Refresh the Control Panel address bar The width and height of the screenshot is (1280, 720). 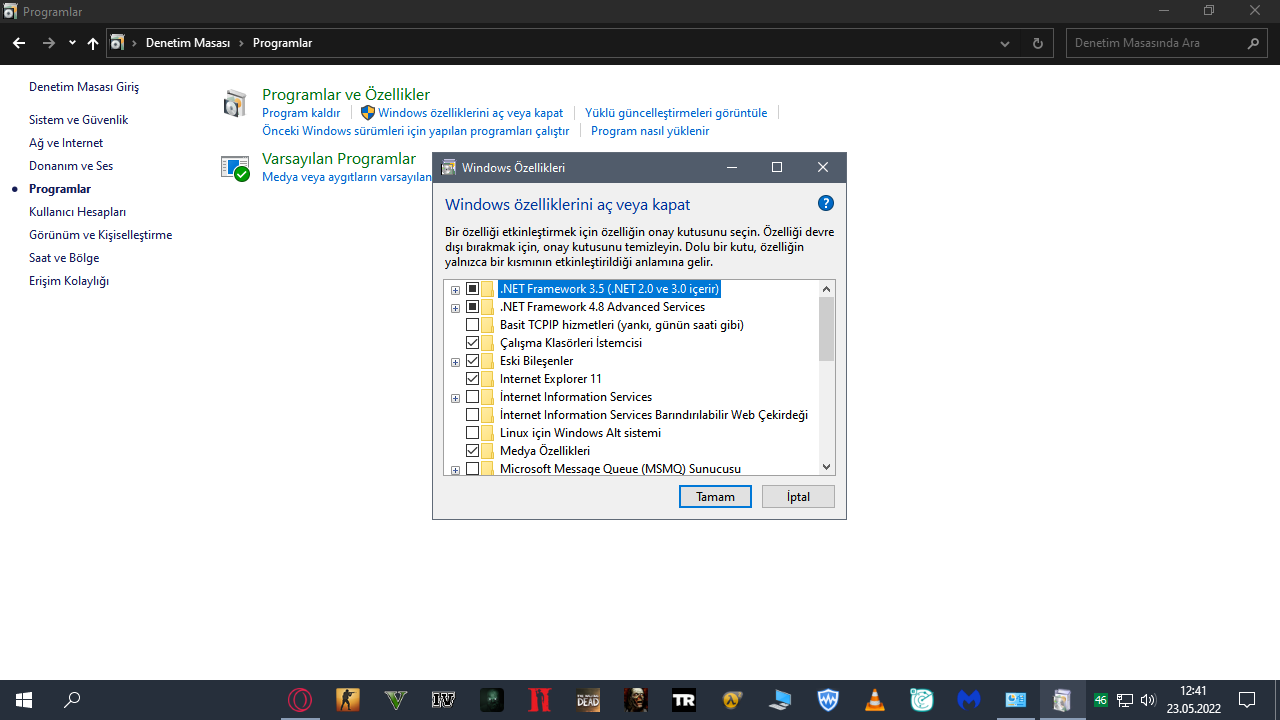click(1037, 43)
